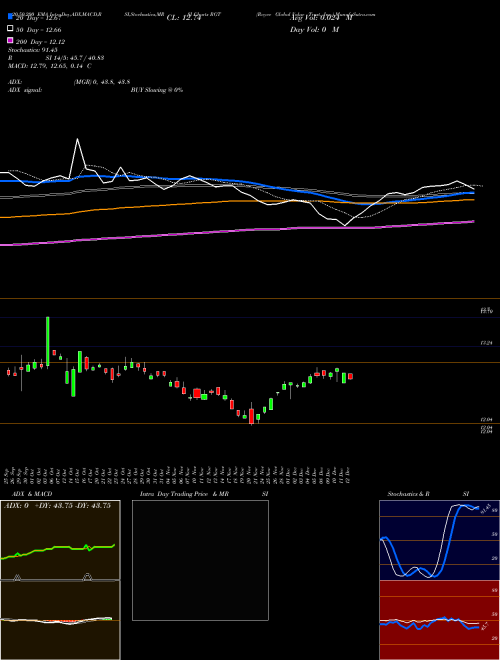Select the '200 Day = 12.12' legend text

(40, 42)
